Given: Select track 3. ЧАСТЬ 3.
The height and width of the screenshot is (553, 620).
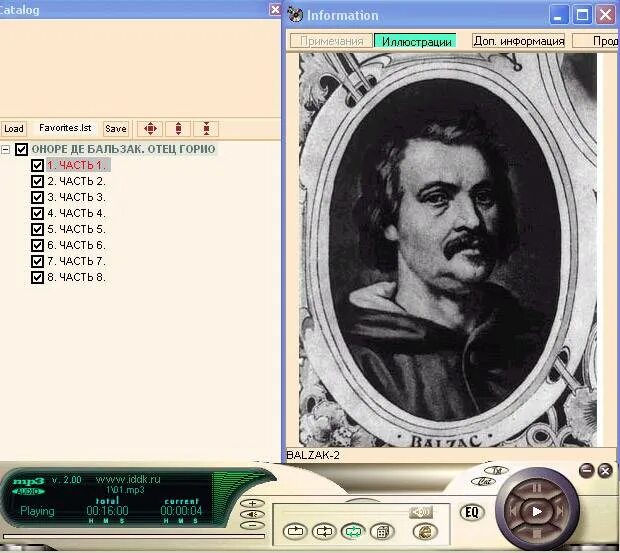Looking at the screenshot, I should point(77,197).
